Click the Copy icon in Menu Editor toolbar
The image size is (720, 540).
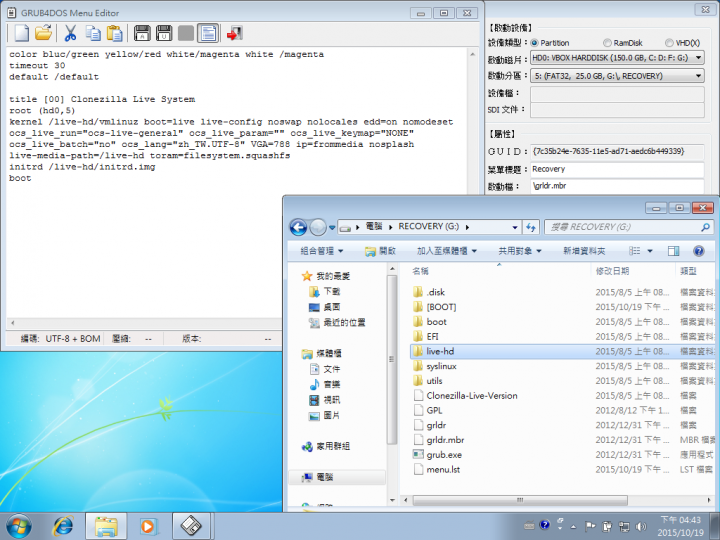coord(93,33)
